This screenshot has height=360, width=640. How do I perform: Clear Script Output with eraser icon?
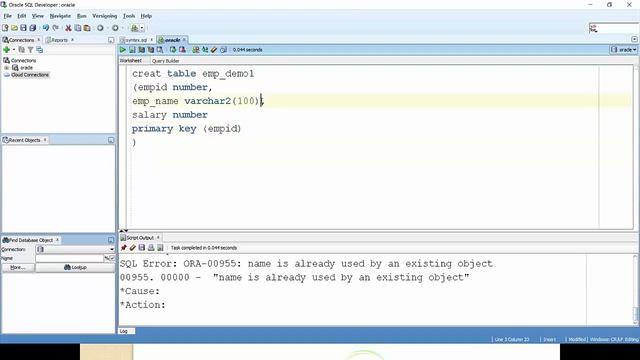[x=133, y=248]
